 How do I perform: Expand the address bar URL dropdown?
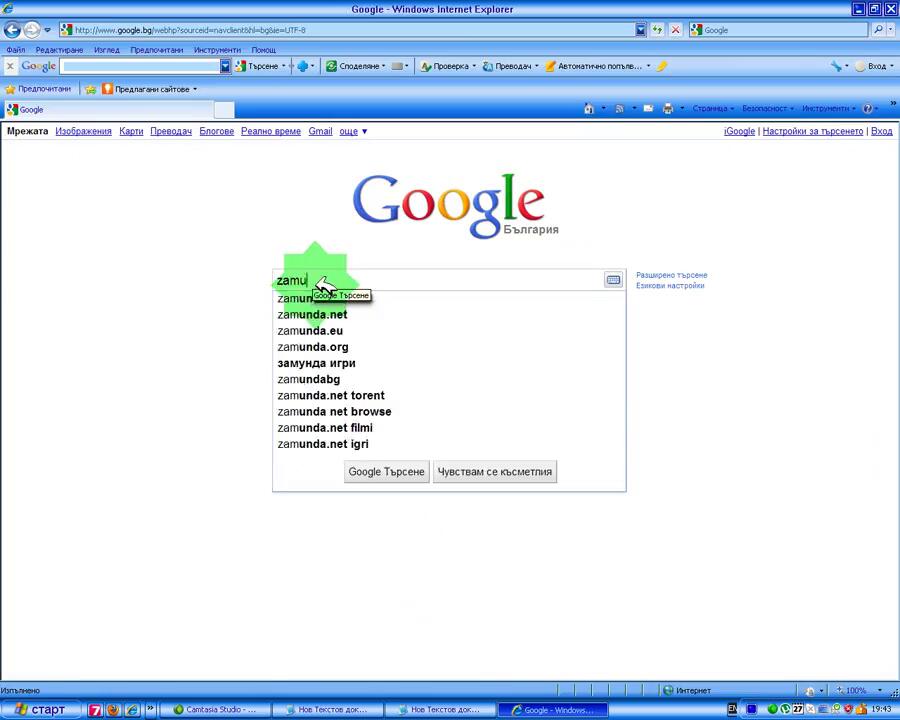(640, 30)
